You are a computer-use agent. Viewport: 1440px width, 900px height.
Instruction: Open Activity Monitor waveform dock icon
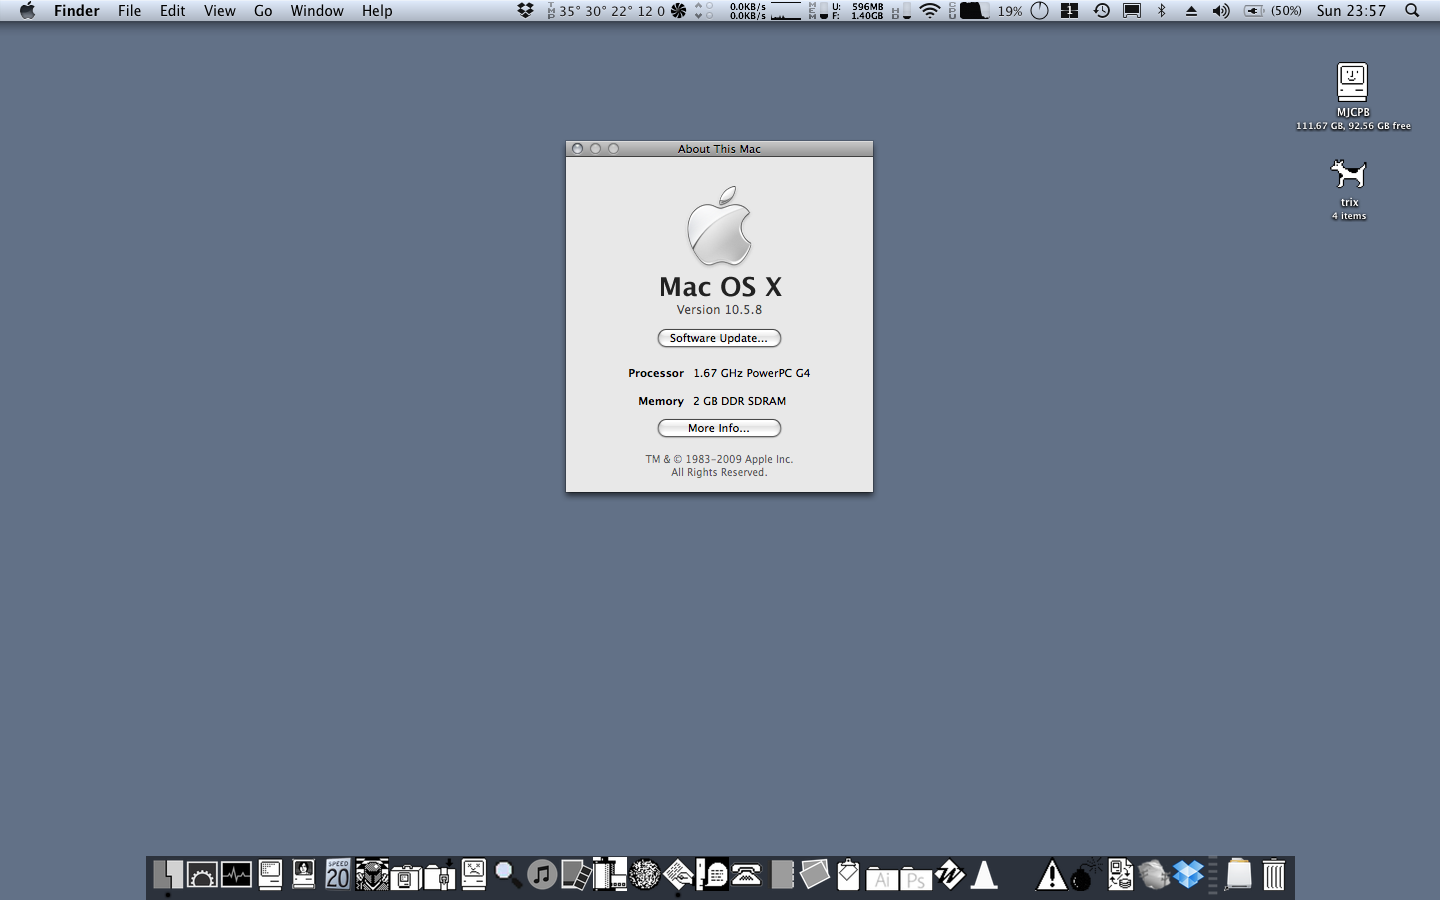point(236,875)
